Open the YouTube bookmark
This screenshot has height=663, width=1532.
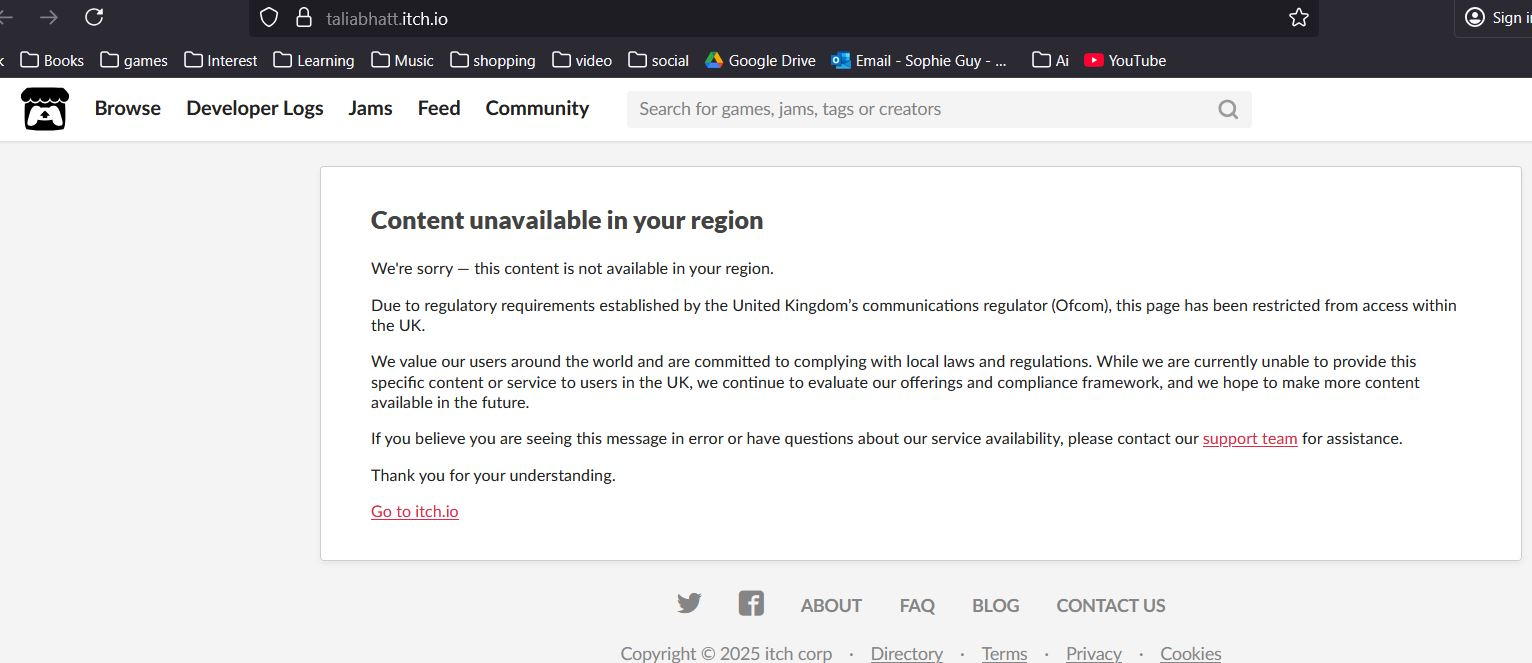[1125, 60]
